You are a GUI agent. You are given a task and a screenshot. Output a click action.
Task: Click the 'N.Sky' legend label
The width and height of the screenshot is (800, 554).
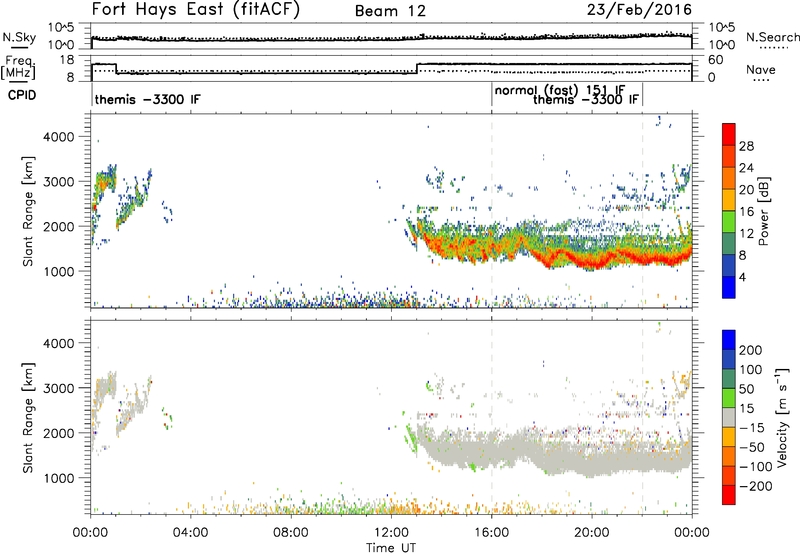pos(19,37)
